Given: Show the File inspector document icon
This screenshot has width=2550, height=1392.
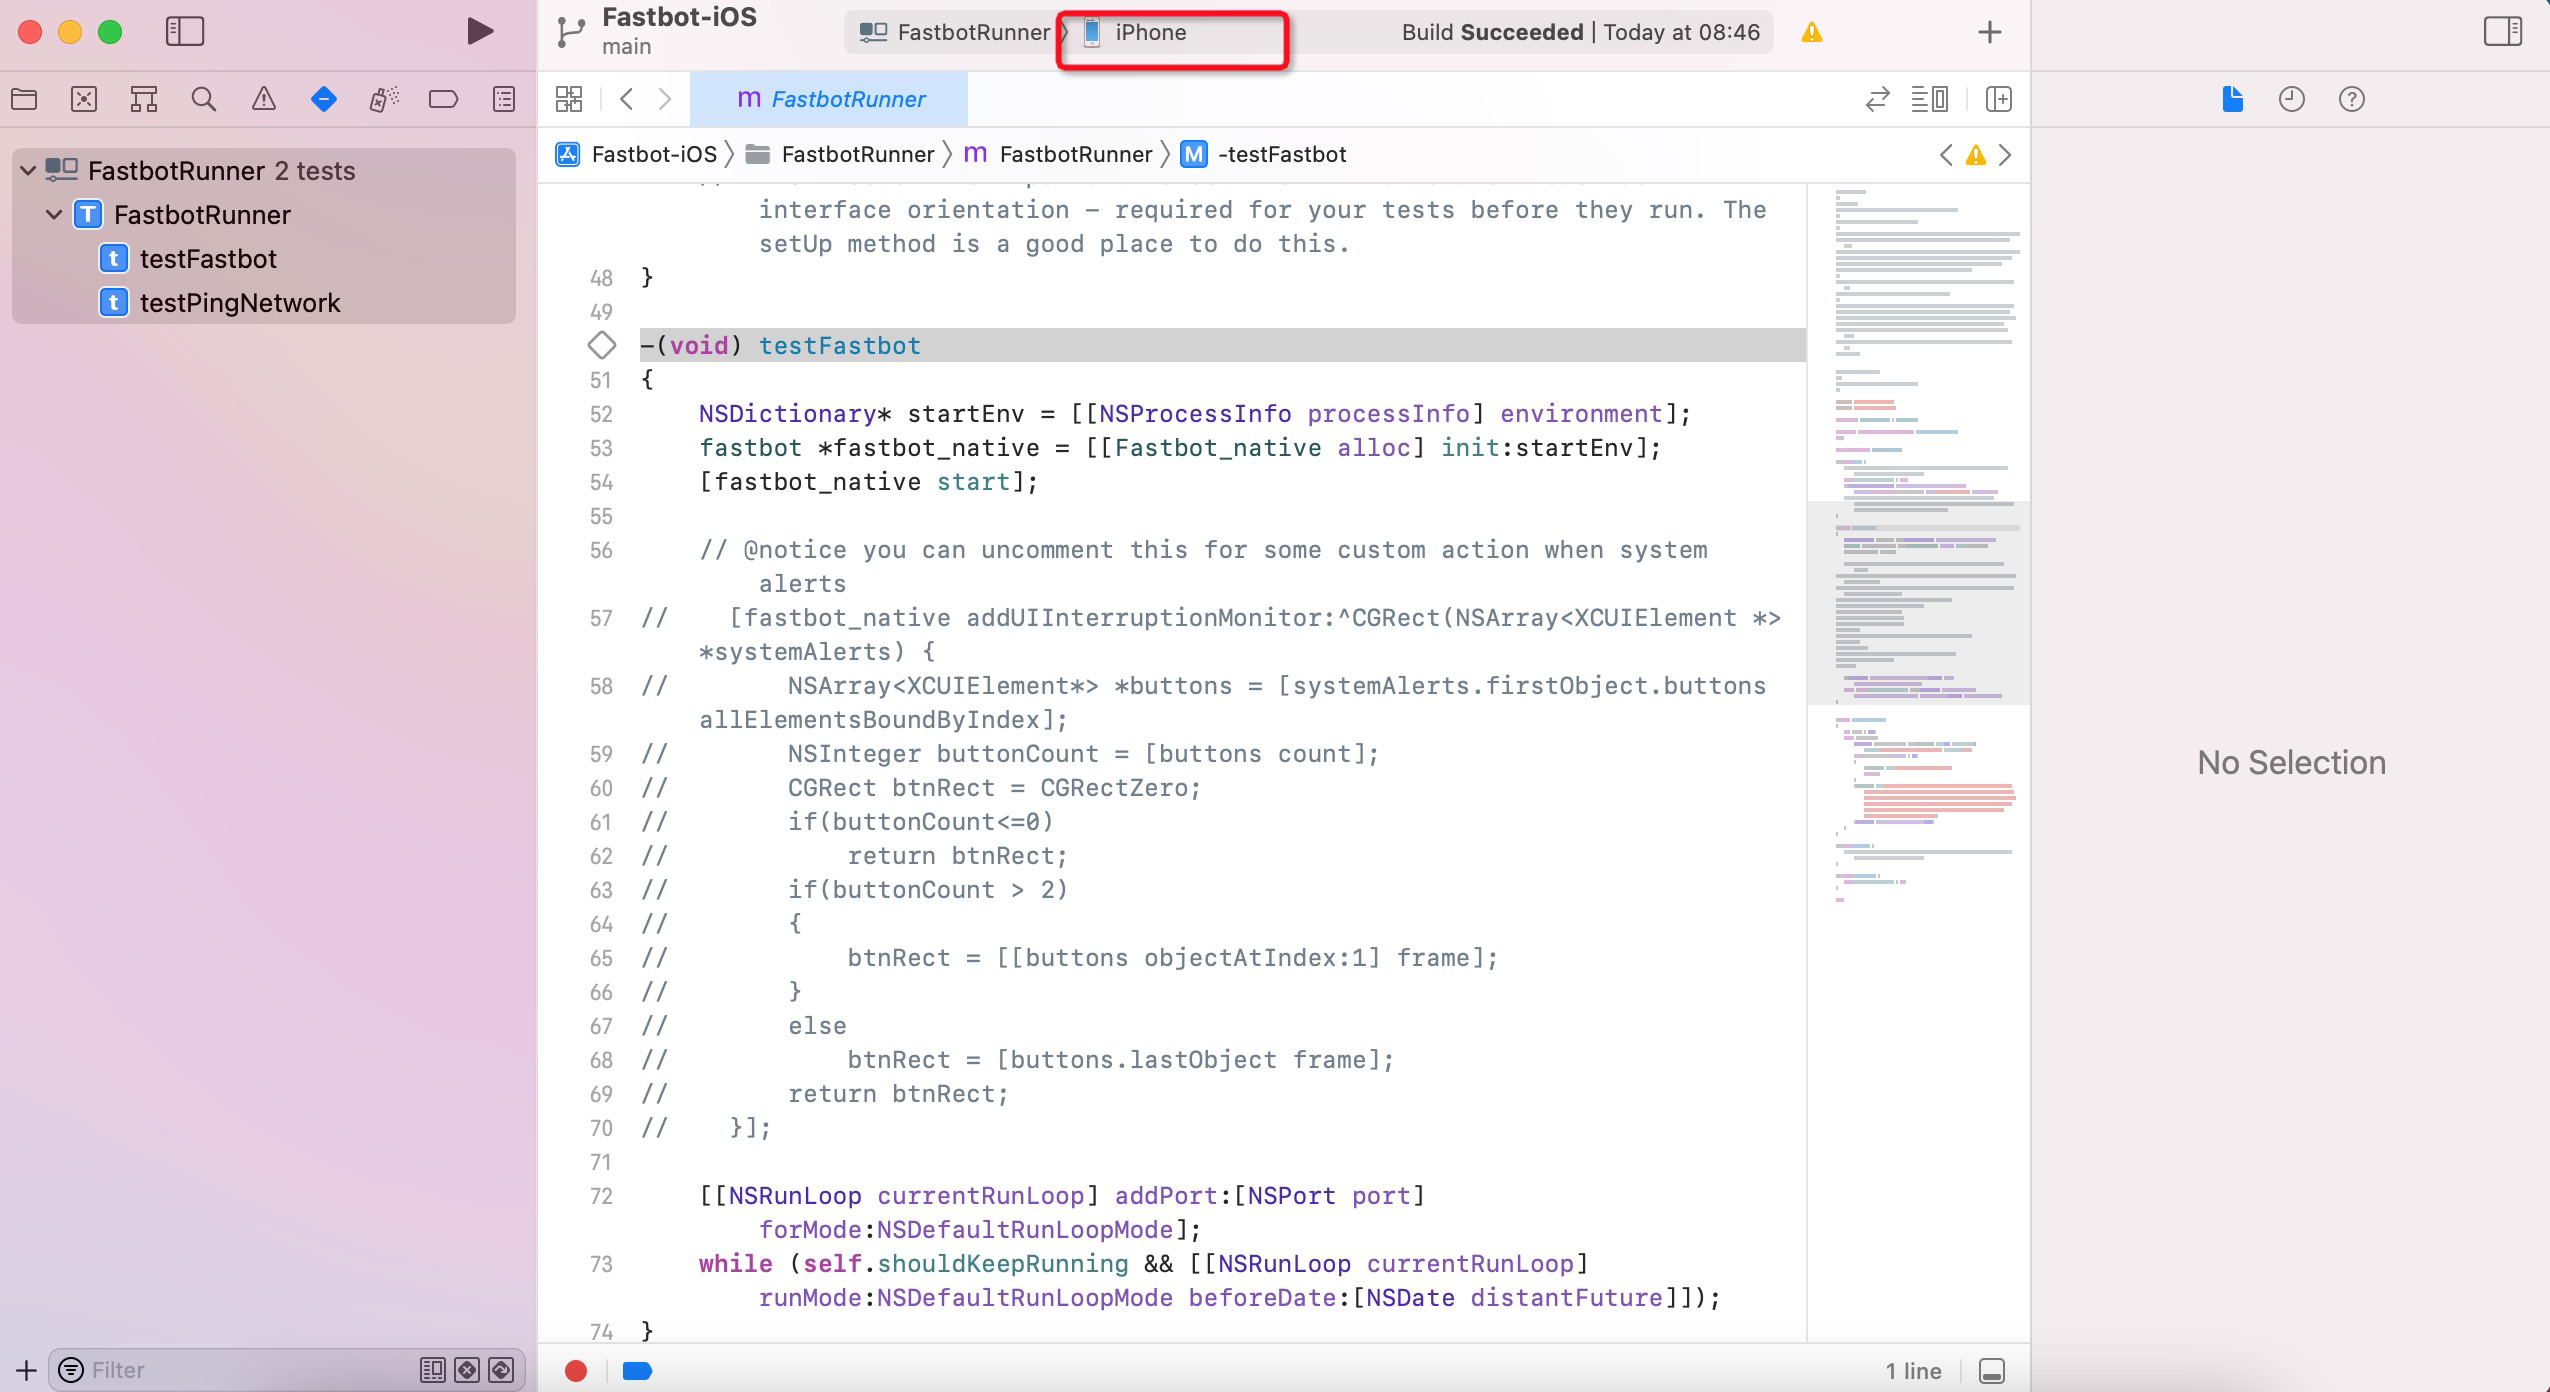Looking at the screenshot, I should pos(2233,100).
